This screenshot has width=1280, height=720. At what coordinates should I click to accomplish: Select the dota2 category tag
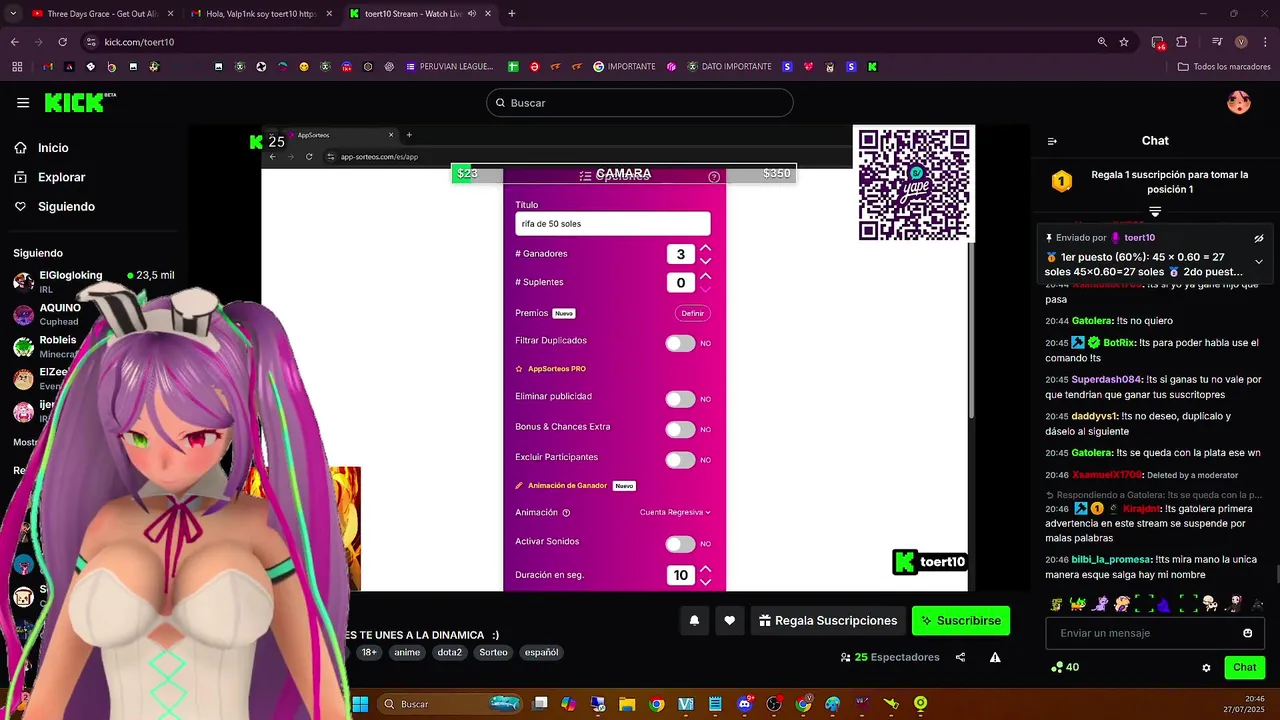(x=449, y=652)
